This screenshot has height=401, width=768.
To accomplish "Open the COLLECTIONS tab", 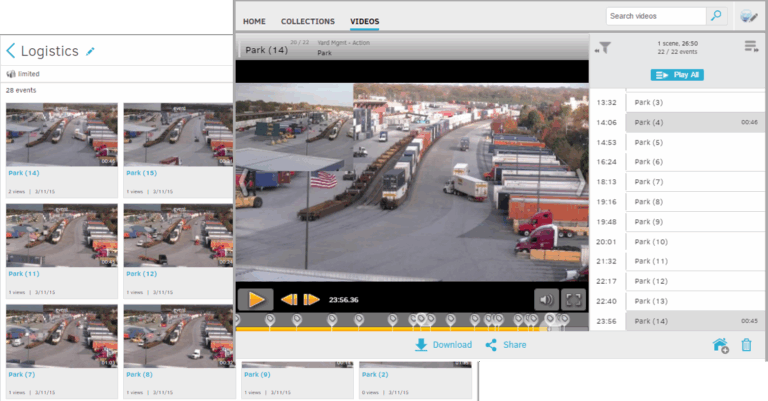I will click(308, 21).
